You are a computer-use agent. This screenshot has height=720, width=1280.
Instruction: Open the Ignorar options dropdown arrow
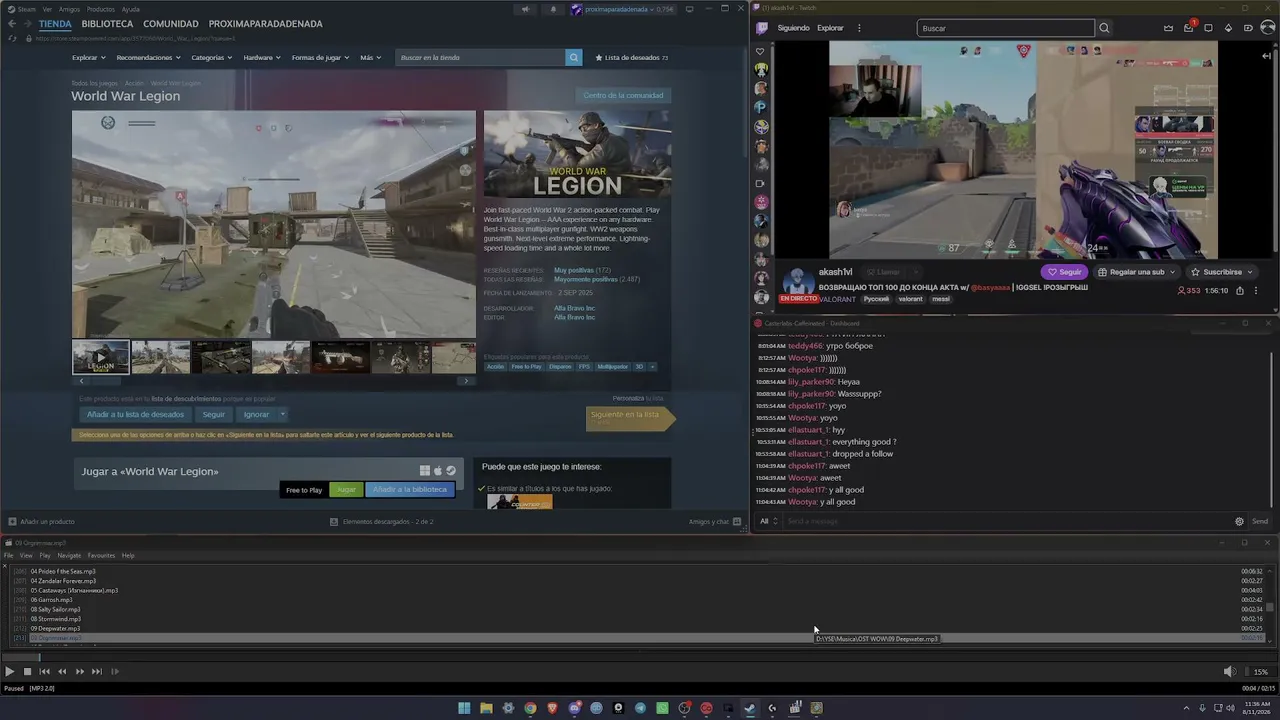[282, 414]
